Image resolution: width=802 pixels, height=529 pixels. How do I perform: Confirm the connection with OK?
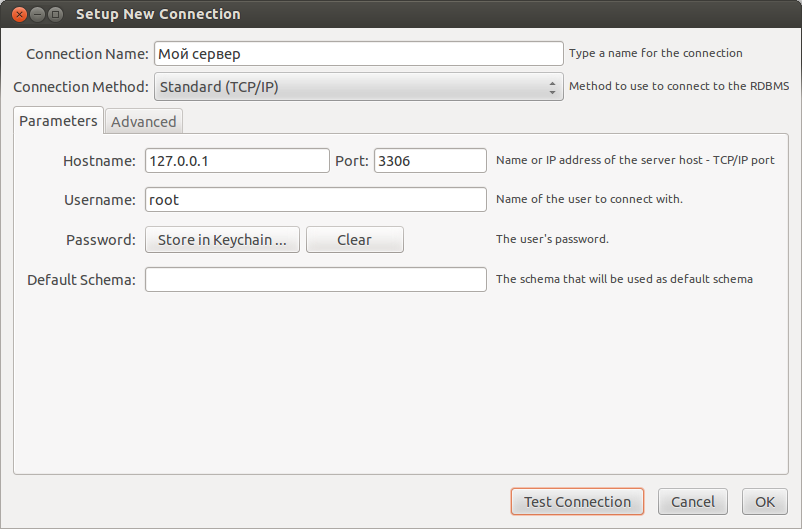[765, 502]
